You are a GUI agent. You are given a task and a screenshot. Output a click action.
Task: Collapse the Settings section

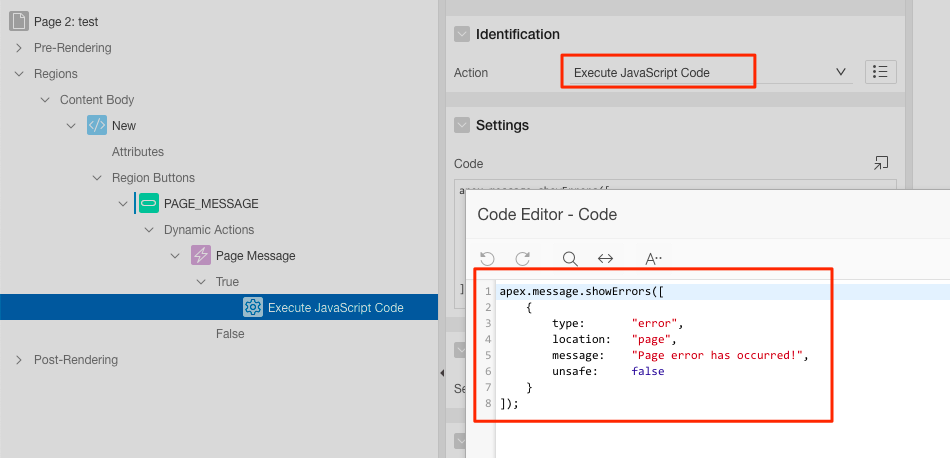click(462, 125)
